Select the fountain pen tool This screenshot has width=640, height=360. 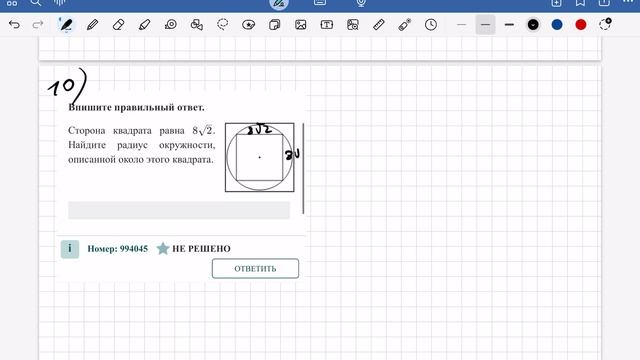(66, 25)
